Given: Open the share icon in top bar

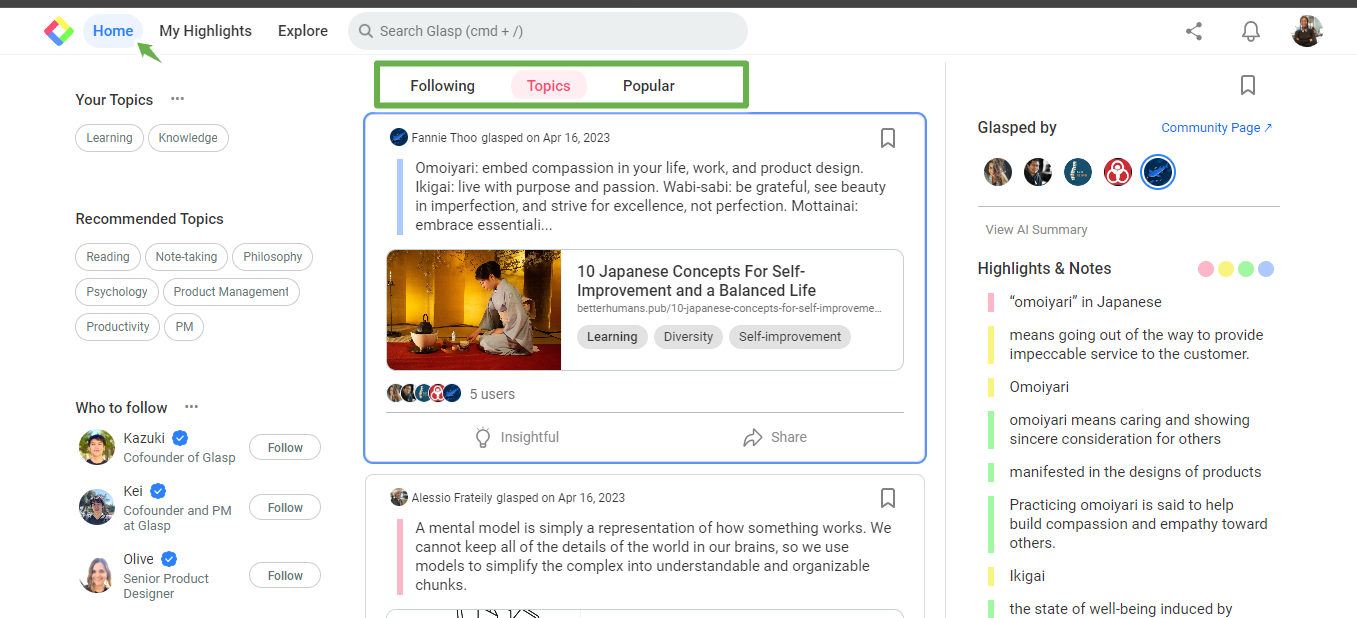Looking at the screenshot, I should [1194, 31].
